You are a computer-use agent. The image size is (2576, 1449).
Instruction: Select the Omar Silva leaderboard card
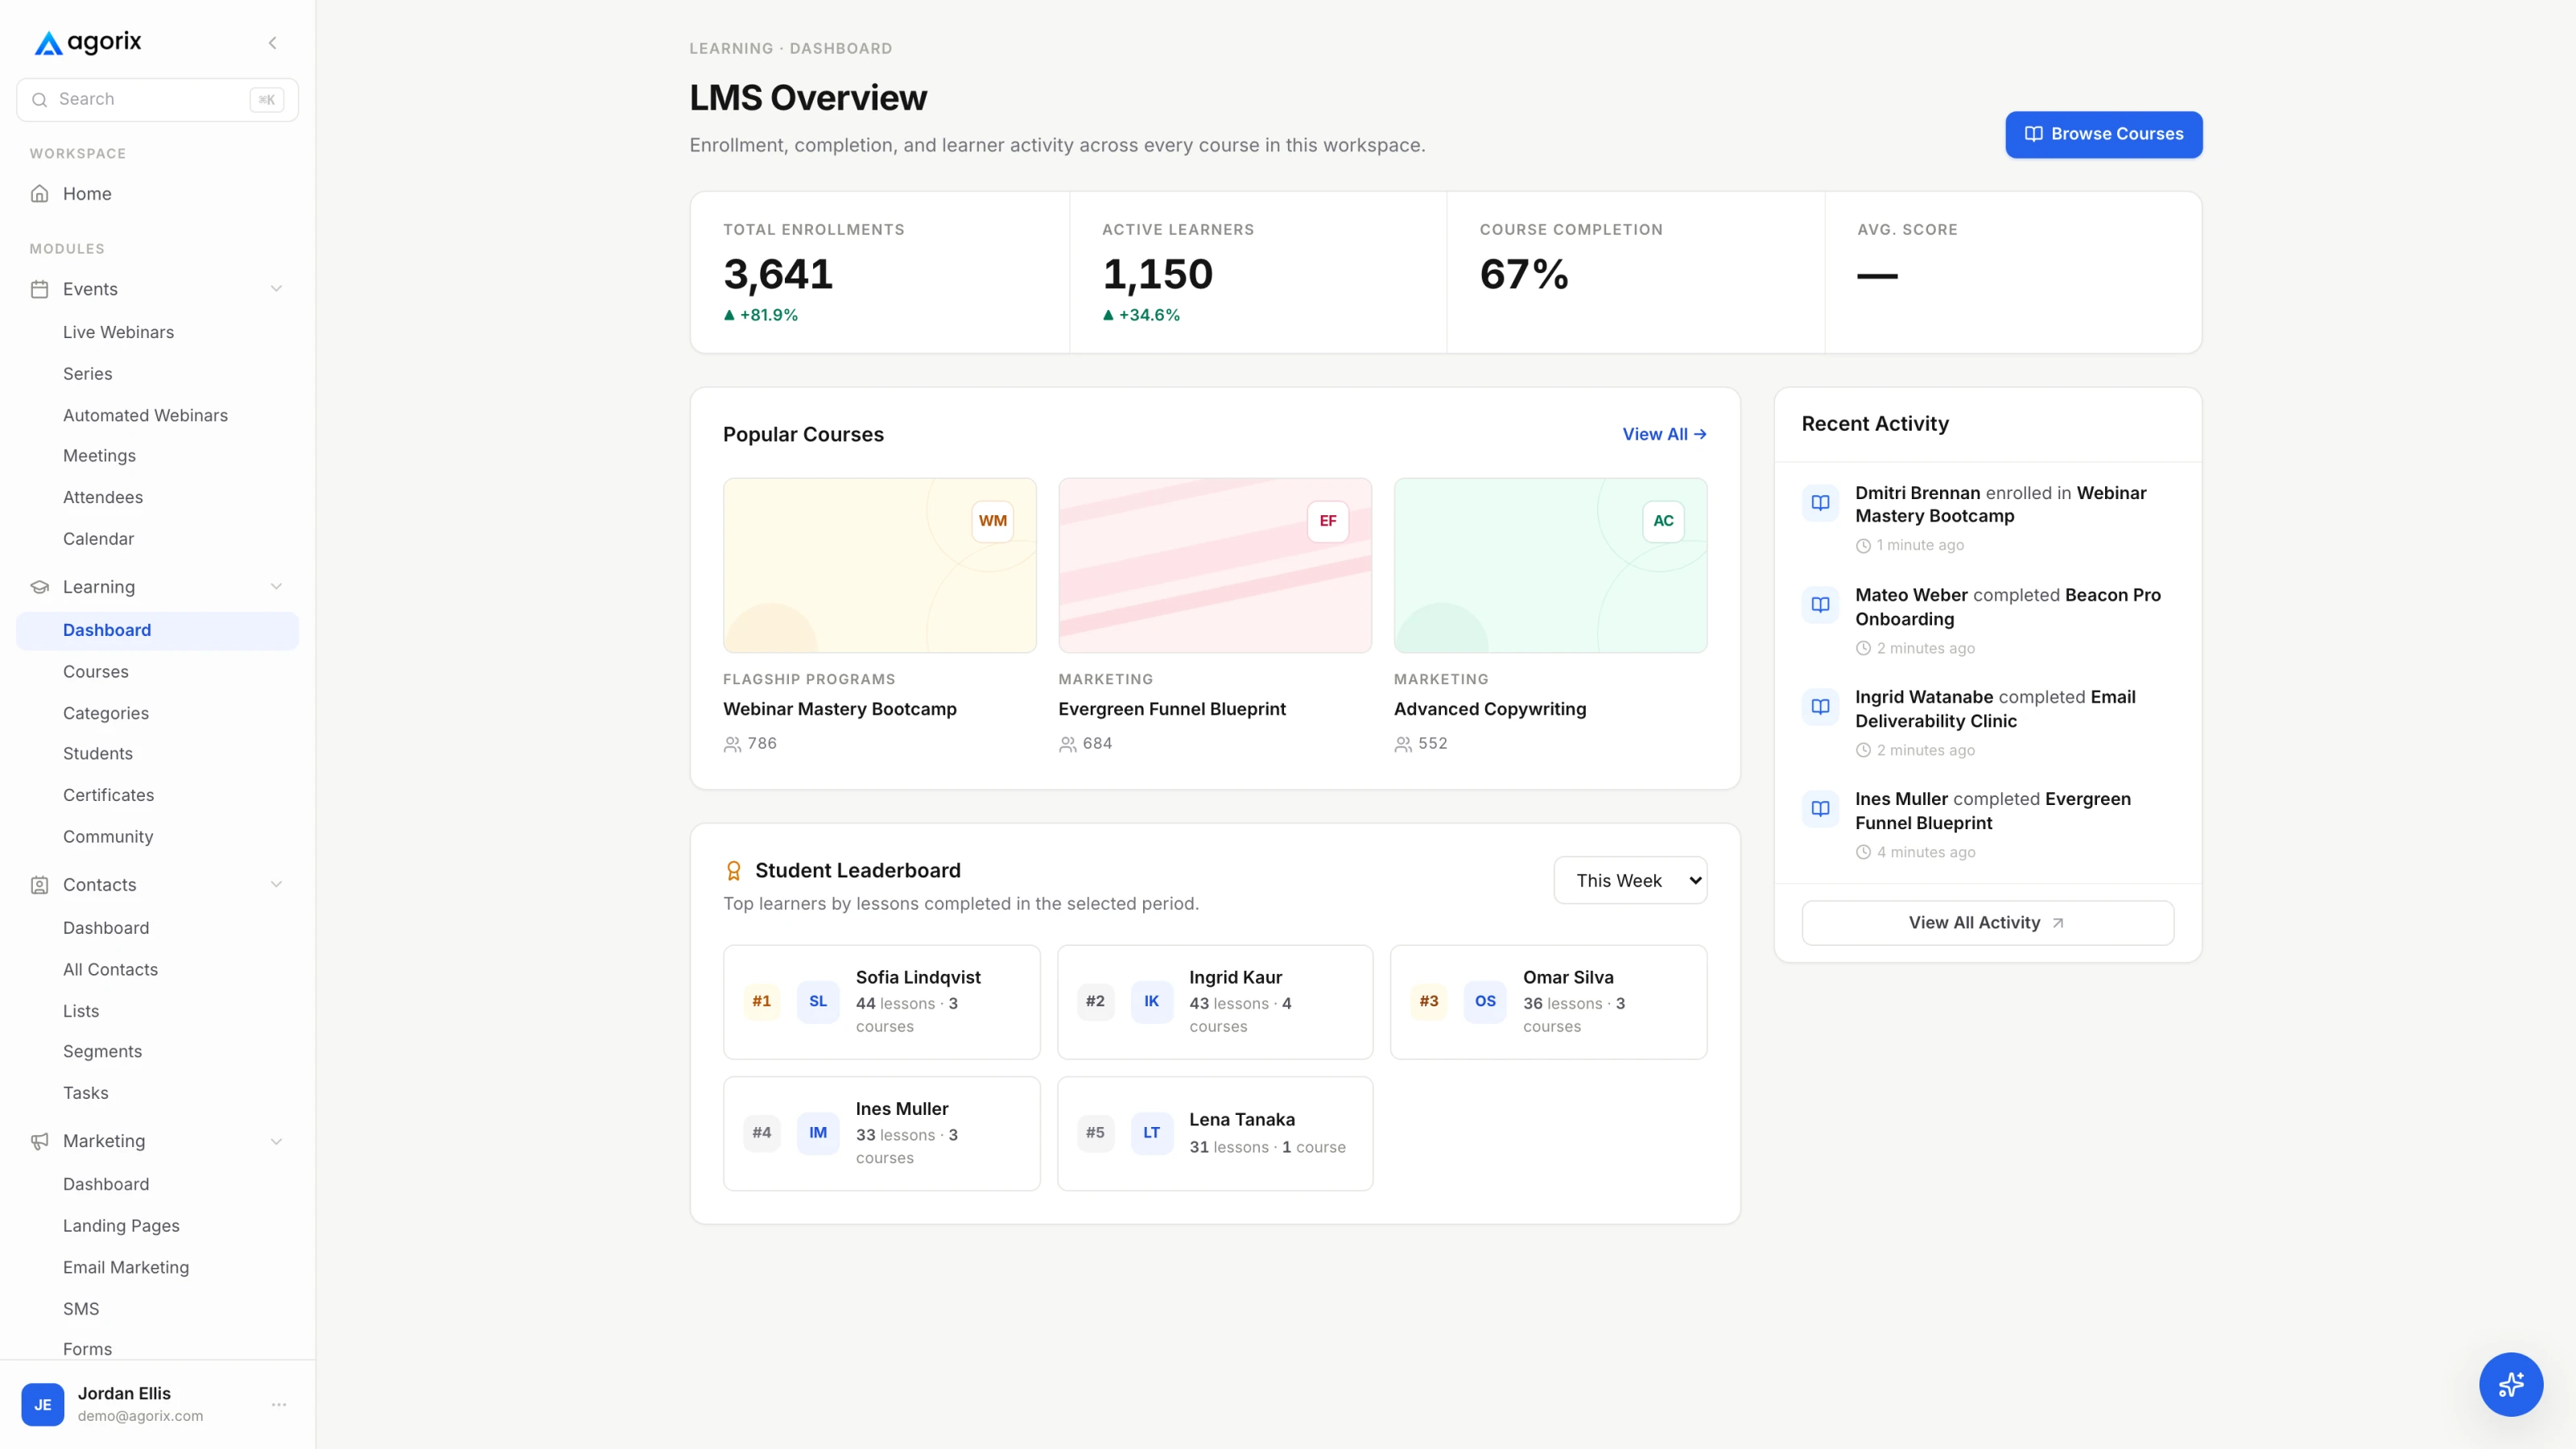(1548, 1001)
